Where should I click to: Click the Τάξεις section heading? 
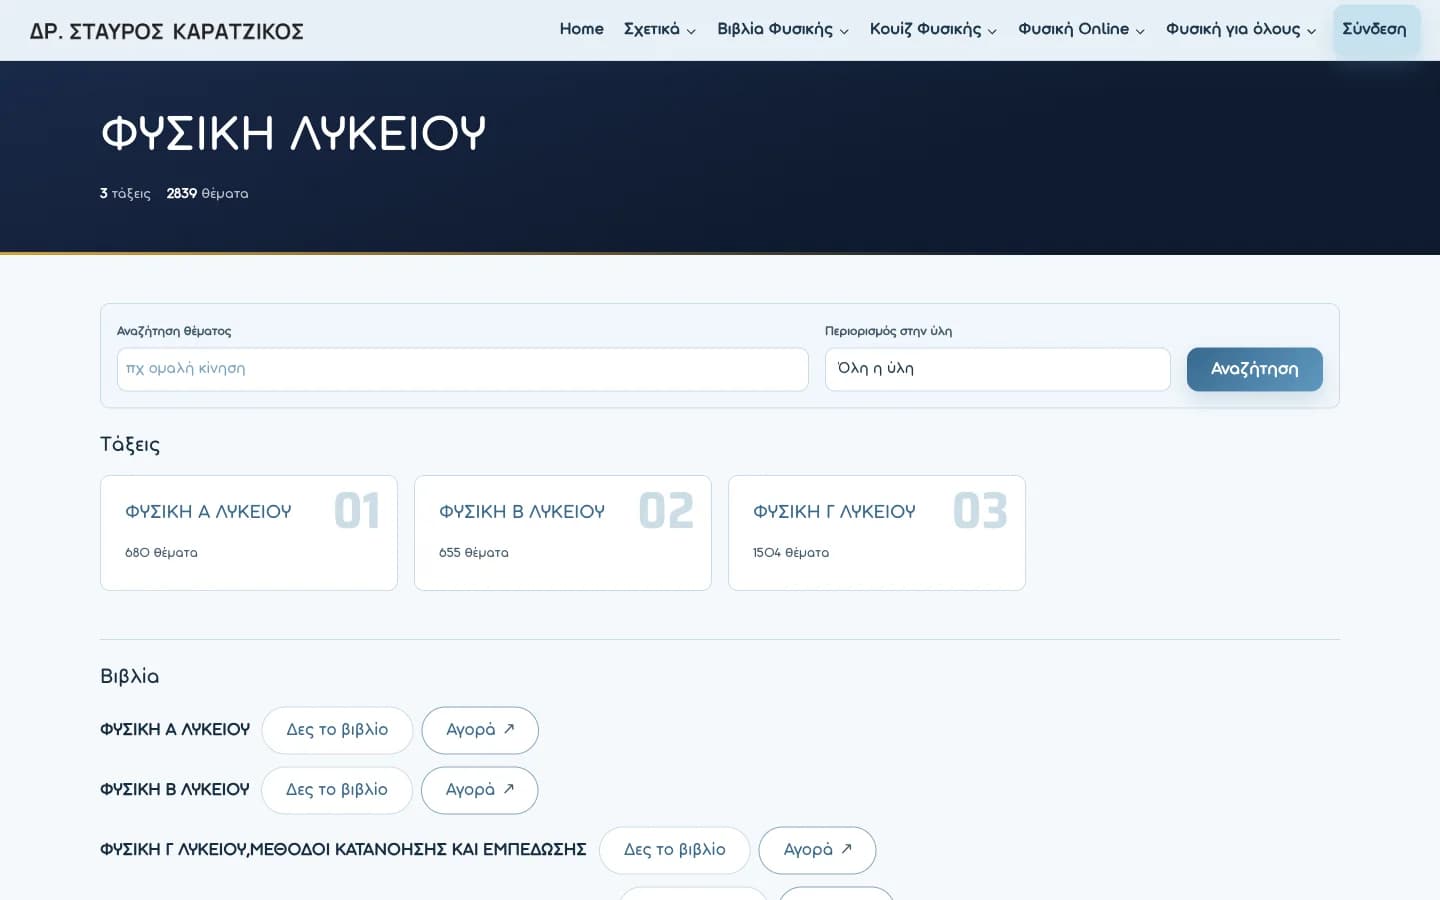[x=130, y=445]
